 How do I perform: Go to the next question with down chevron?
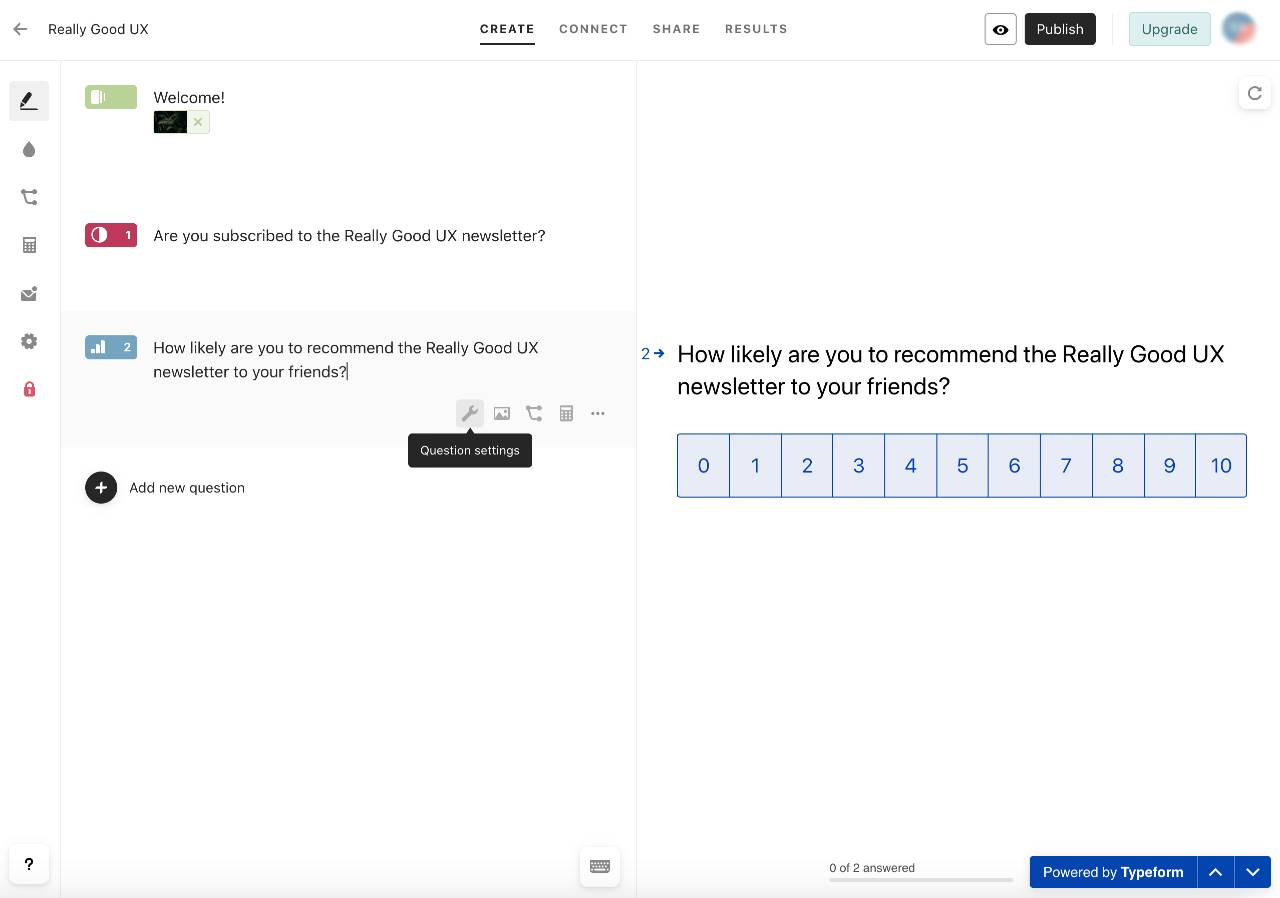pyautogui.click(x=1252, y=872)
